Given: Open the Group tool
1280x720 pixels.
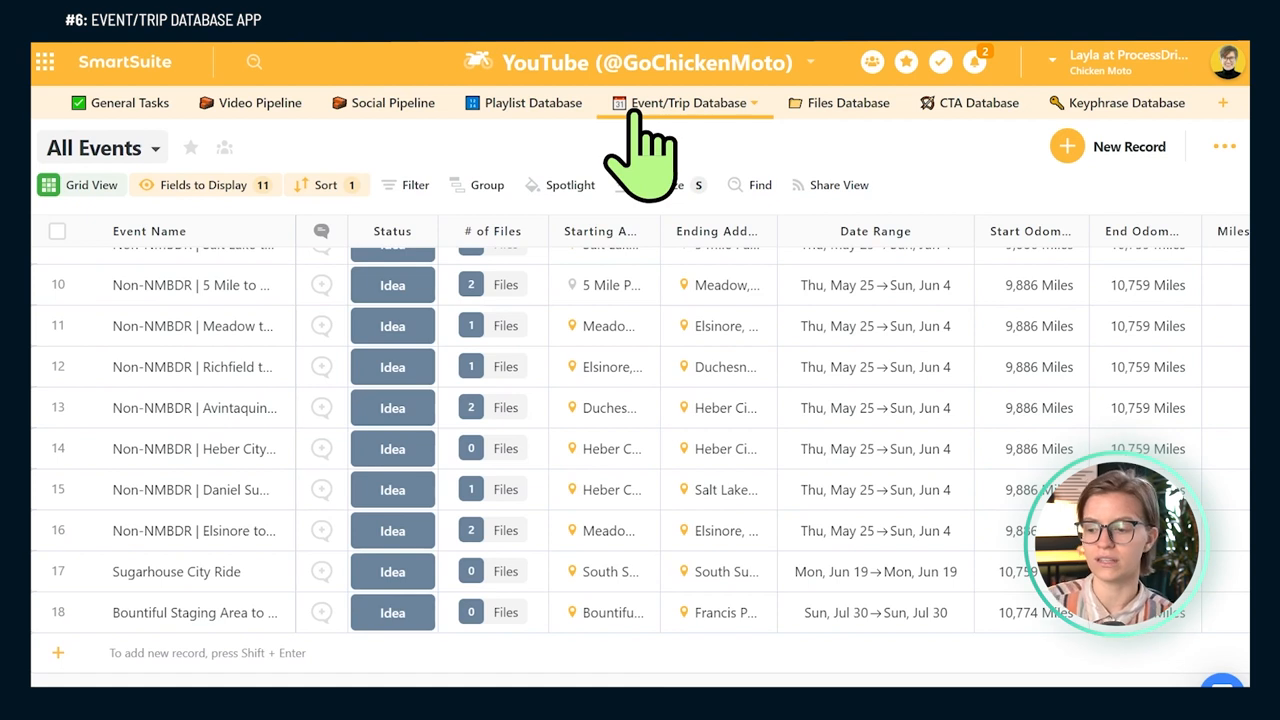Looking at the screenshot, I should point(477,185).
